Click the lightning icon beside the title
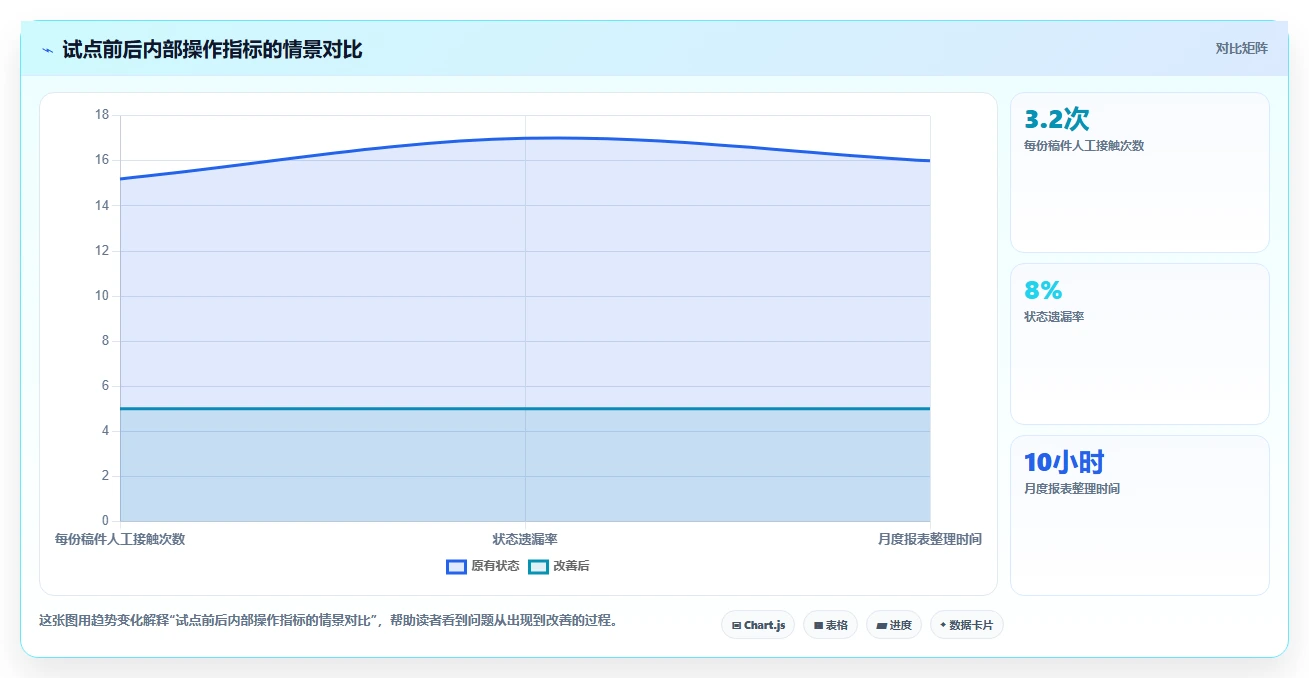 pos(48,50)
